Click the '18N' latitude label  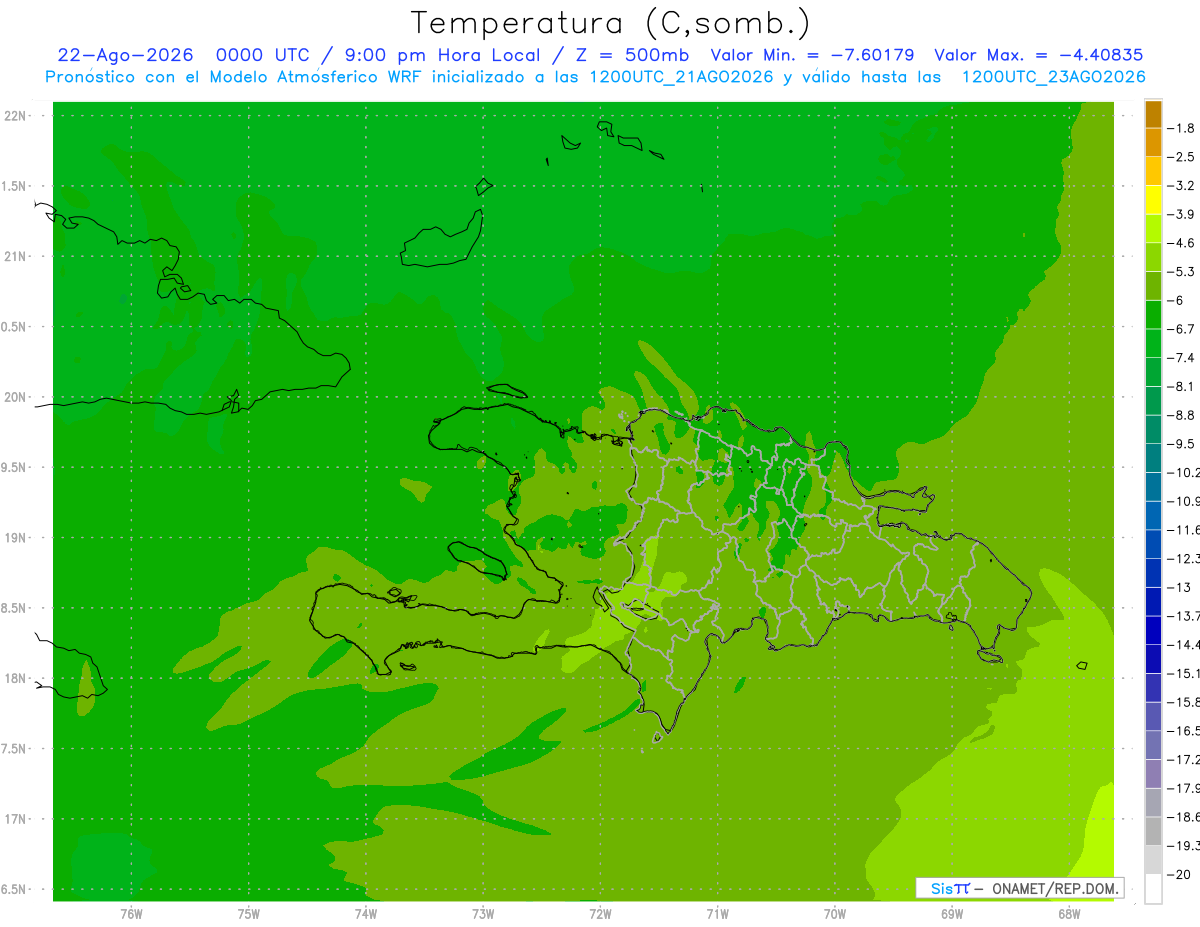pos(14,679)
